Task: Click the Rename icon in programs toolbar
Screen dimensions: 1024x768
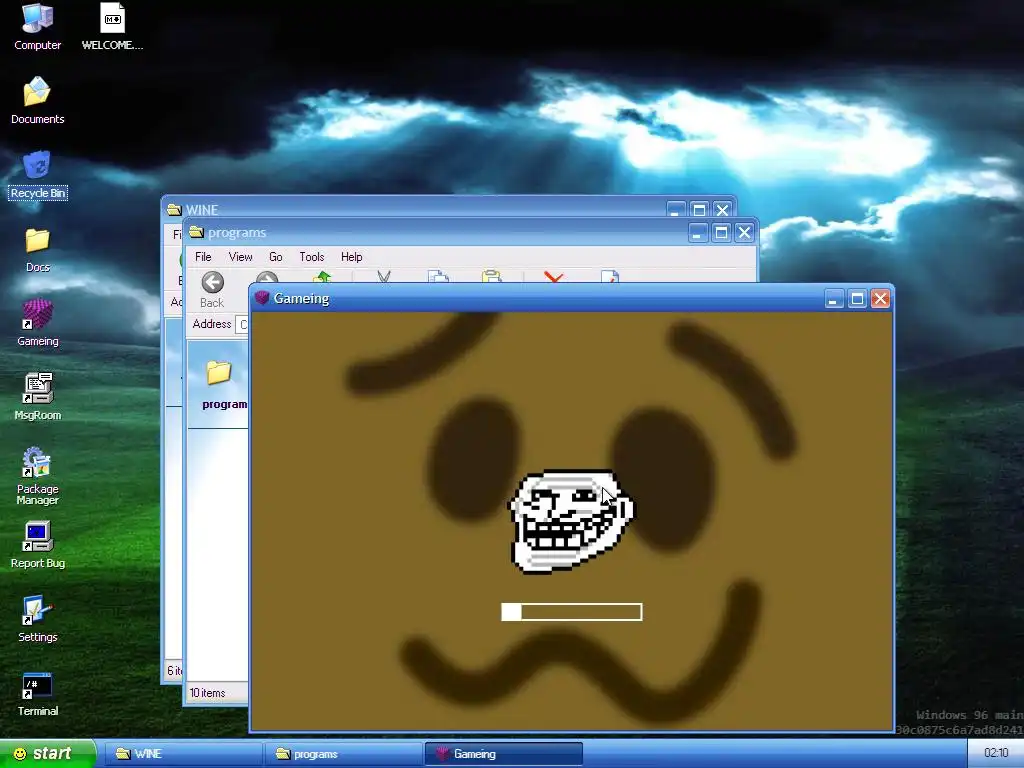Action: pos(609,277)
